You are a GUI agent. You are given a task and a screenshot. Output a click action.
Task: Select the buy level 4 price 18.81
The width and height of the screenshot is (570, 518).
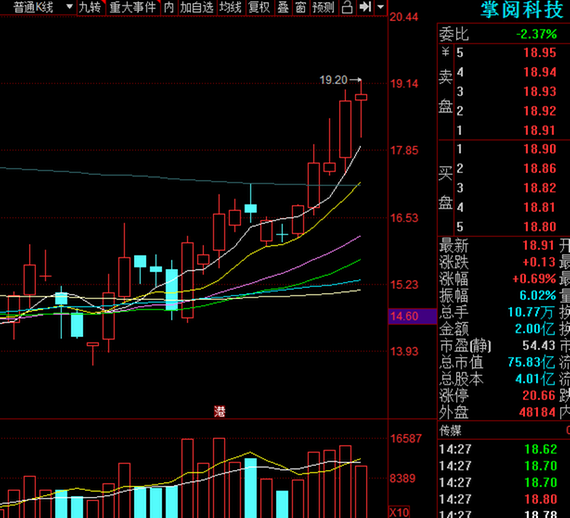click(x=539, y=207)
